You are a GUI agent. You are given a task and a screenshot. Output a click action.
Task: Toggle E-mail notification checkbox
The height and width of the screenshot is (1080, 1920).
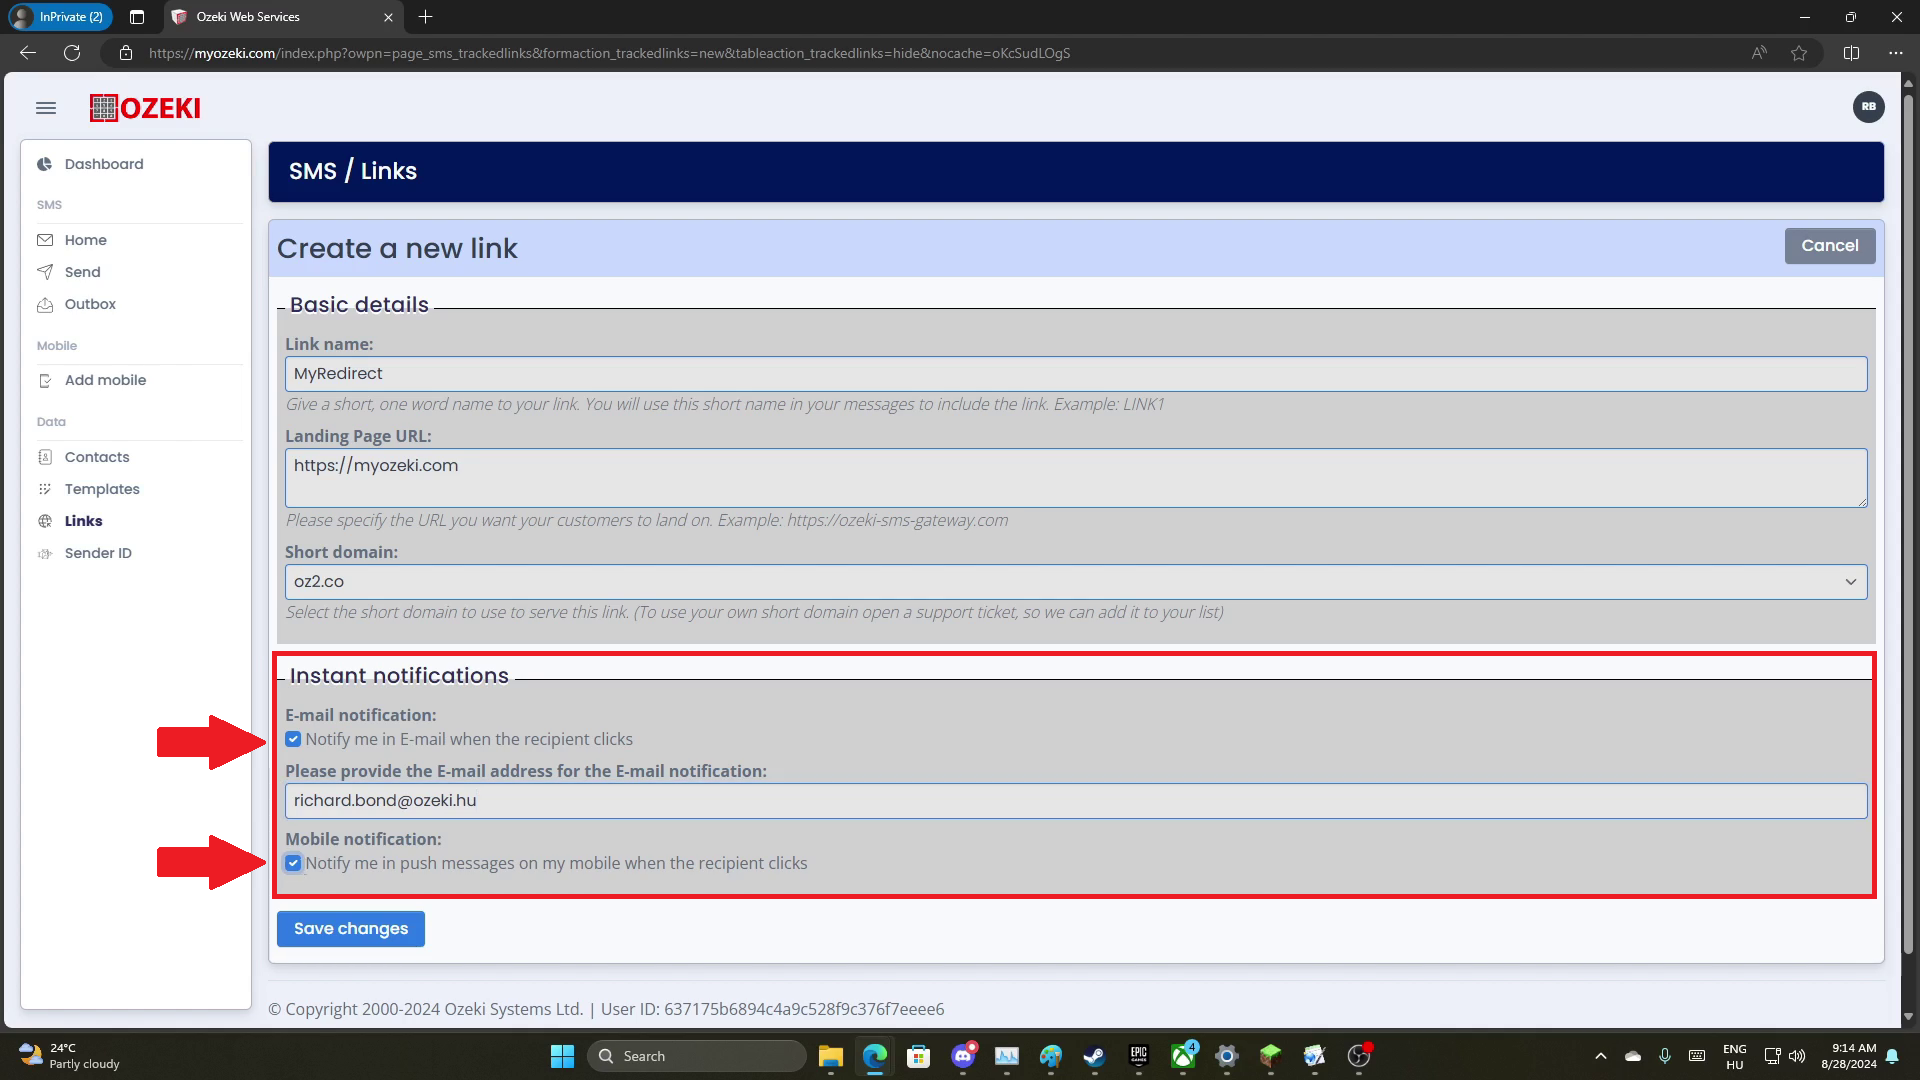(x=293, y=739)
